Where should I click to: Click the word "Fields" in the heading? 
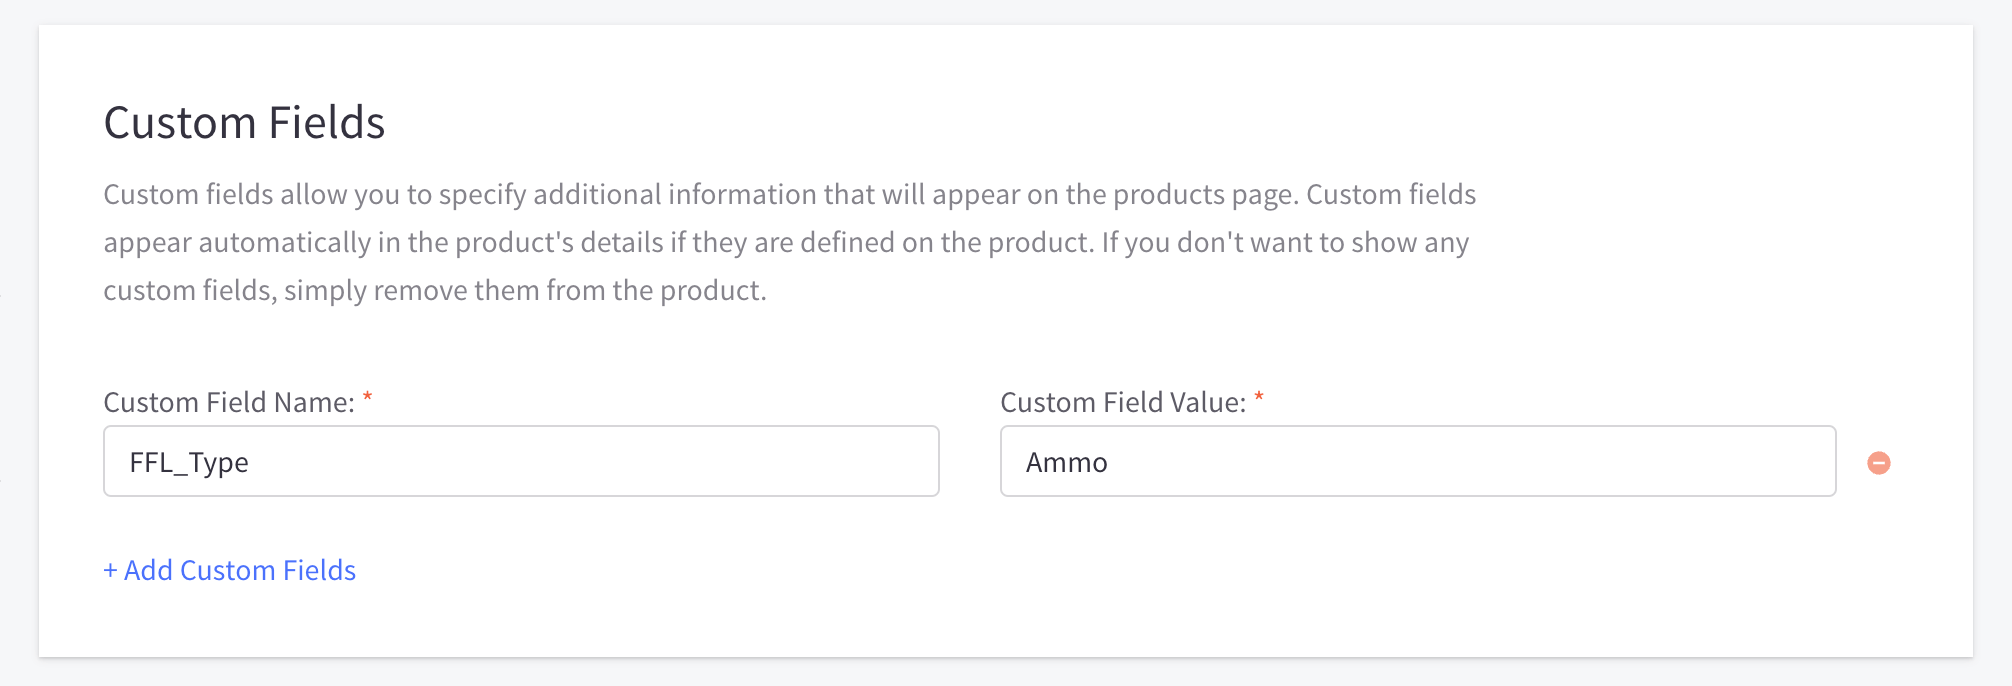pos(327,123)
